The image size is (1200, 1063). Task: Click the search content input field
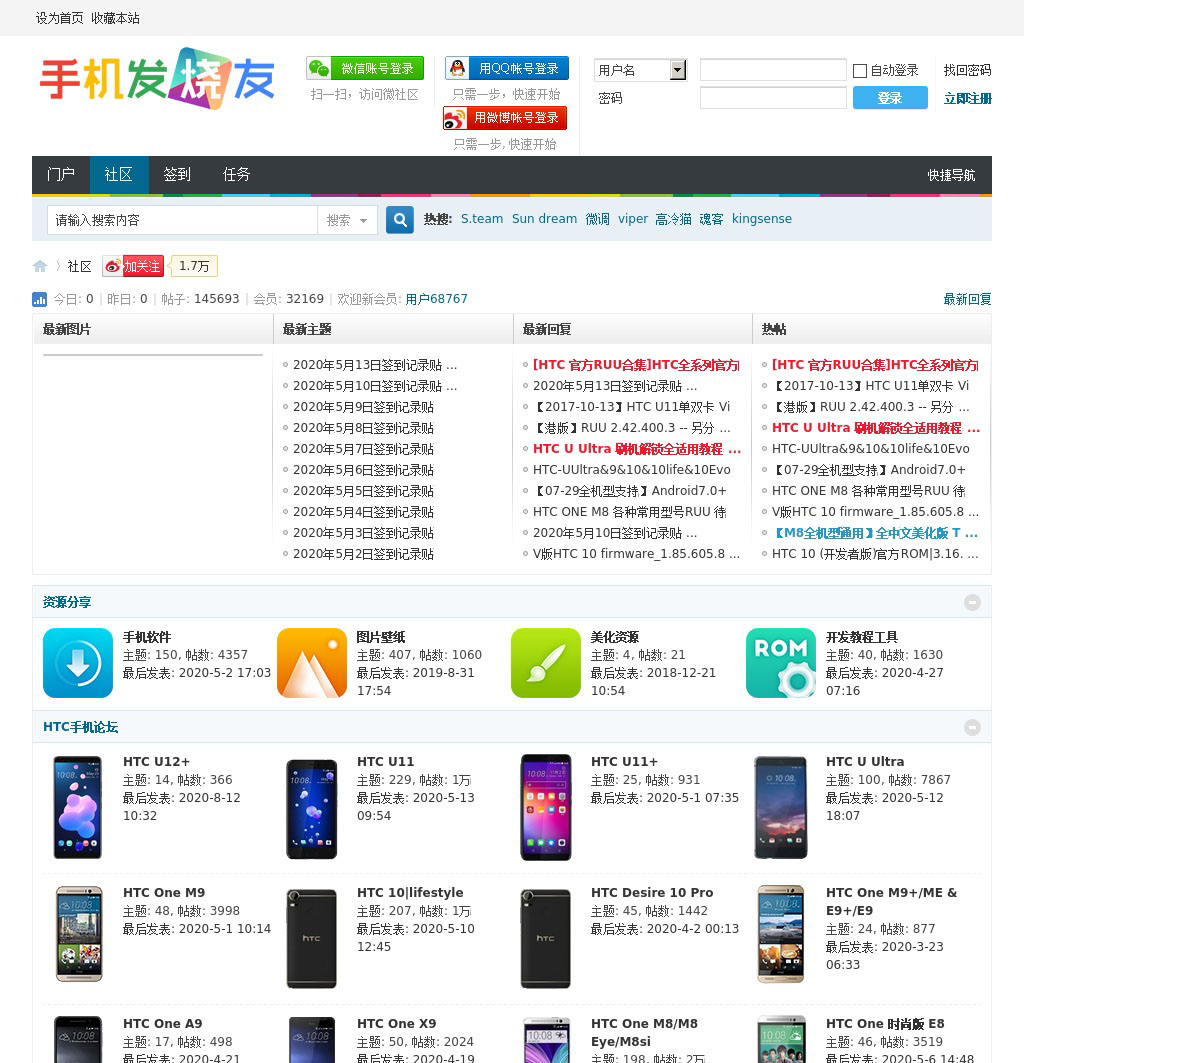[x=182, y=220]
